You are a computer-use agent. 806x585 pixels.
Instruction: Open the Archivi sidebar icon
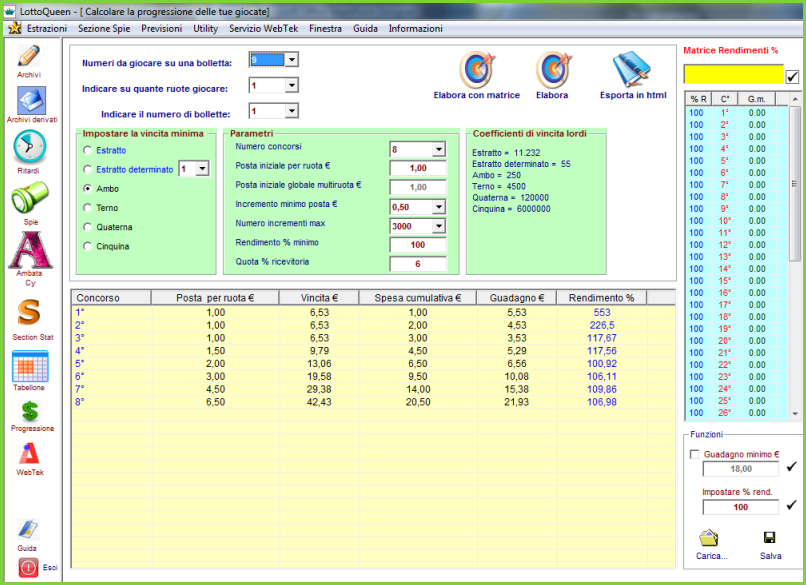pyautogui.click(x=29, y=56)
